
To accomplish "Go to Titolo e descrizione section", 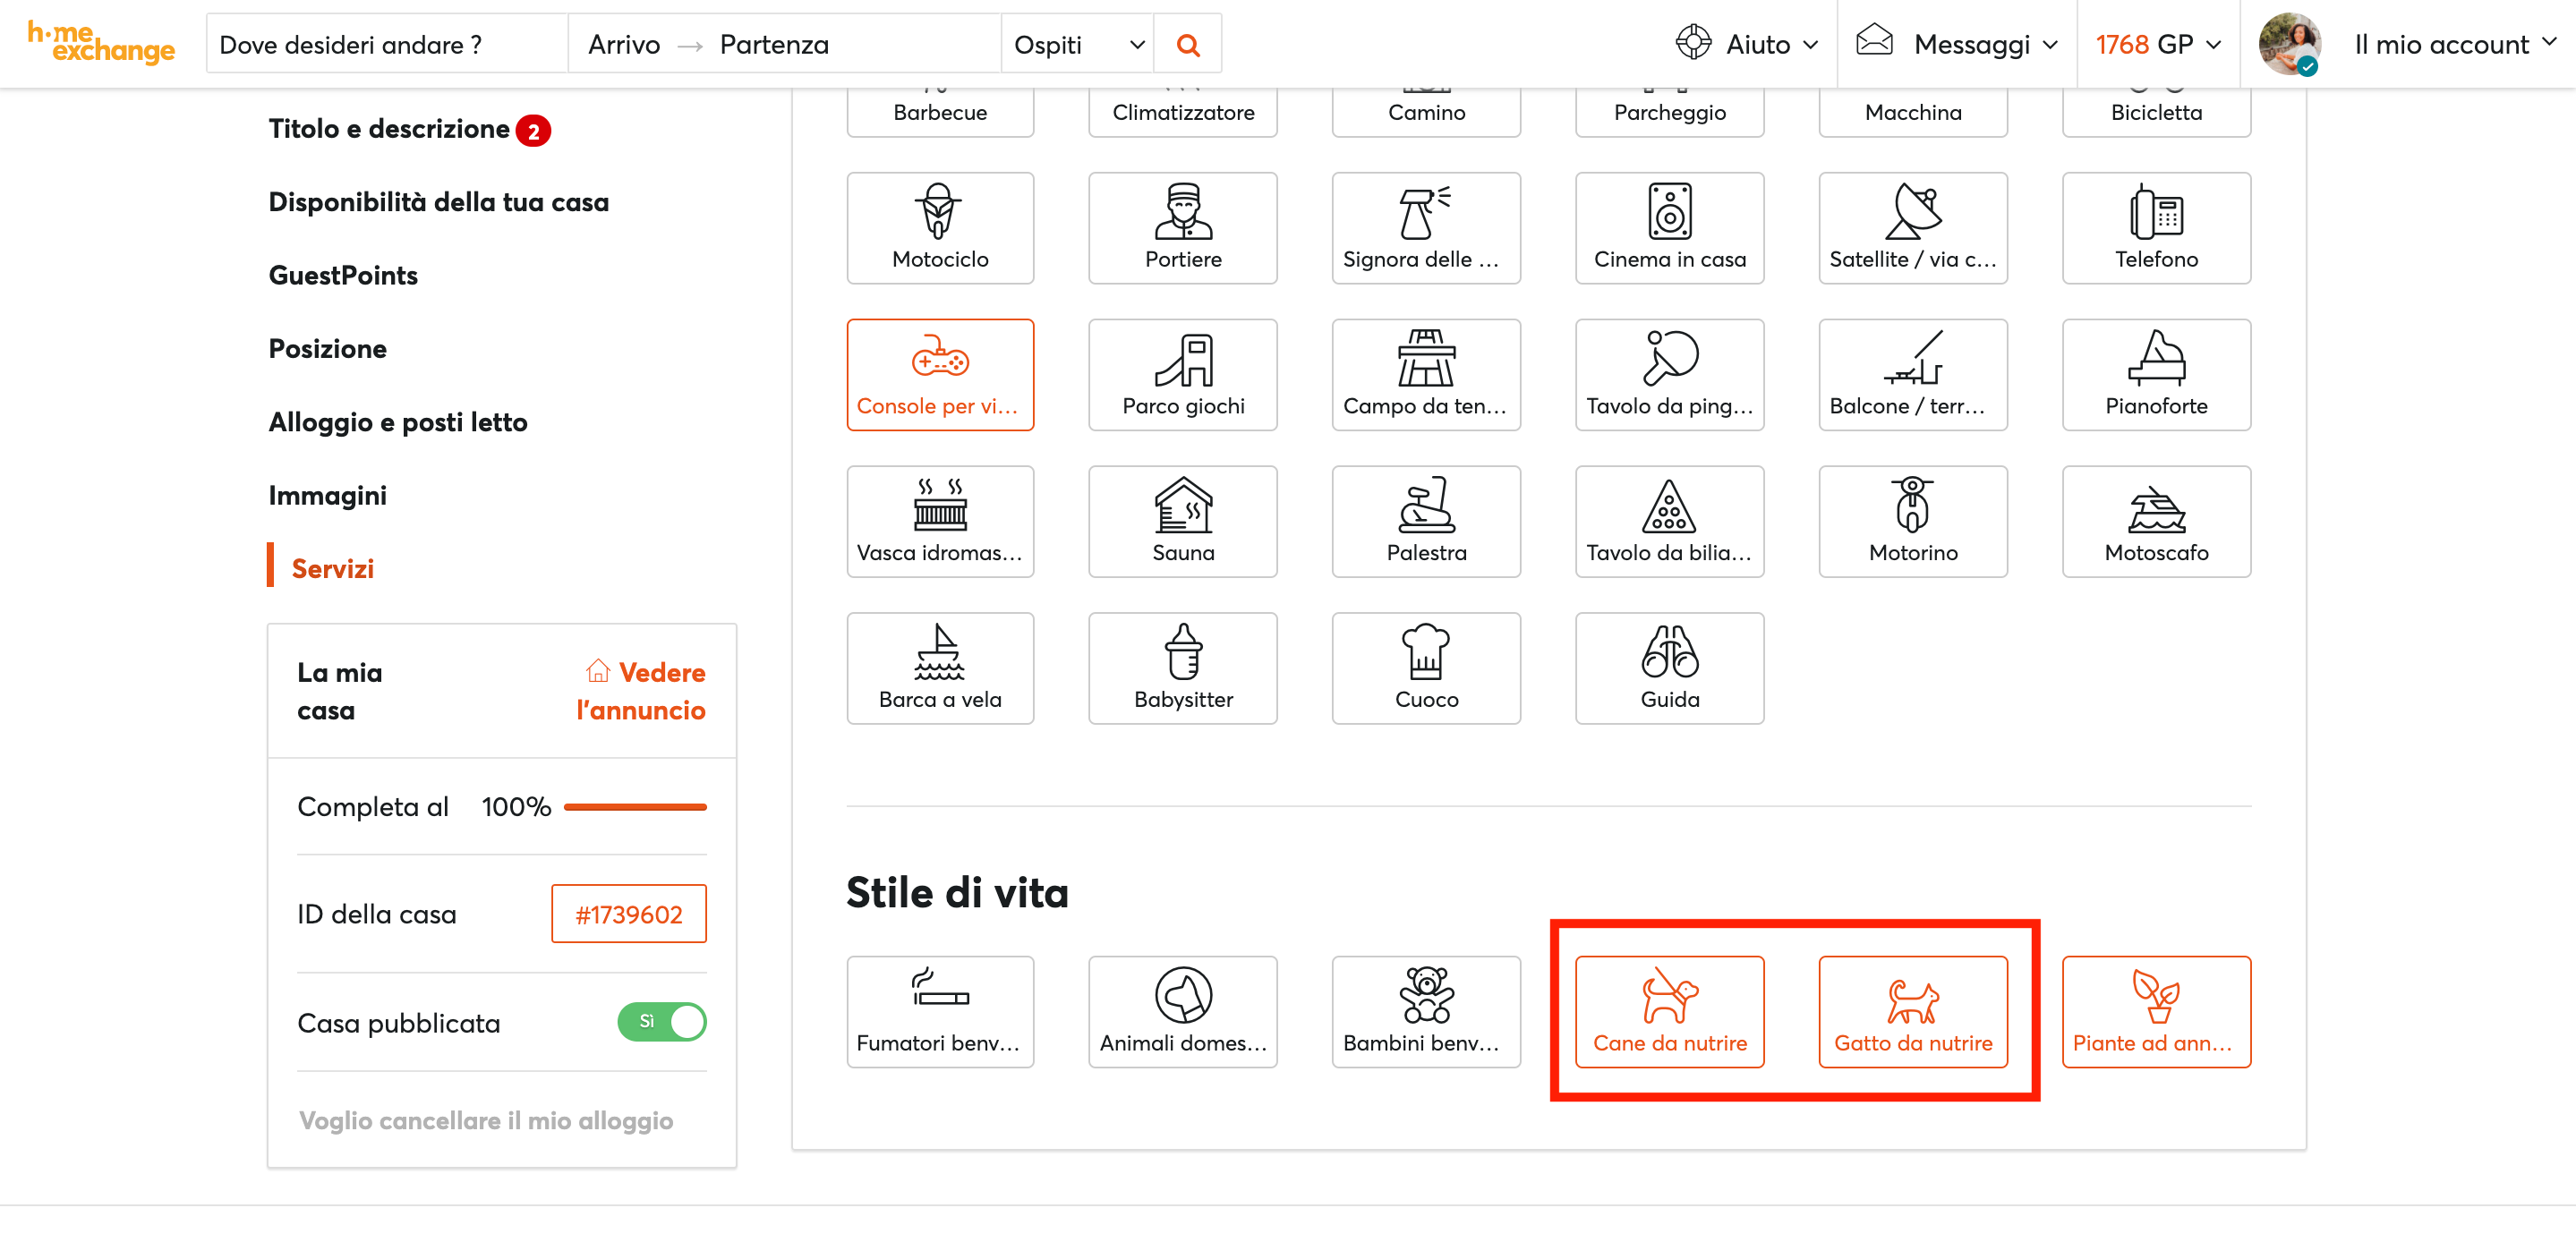I will [389, 129].
